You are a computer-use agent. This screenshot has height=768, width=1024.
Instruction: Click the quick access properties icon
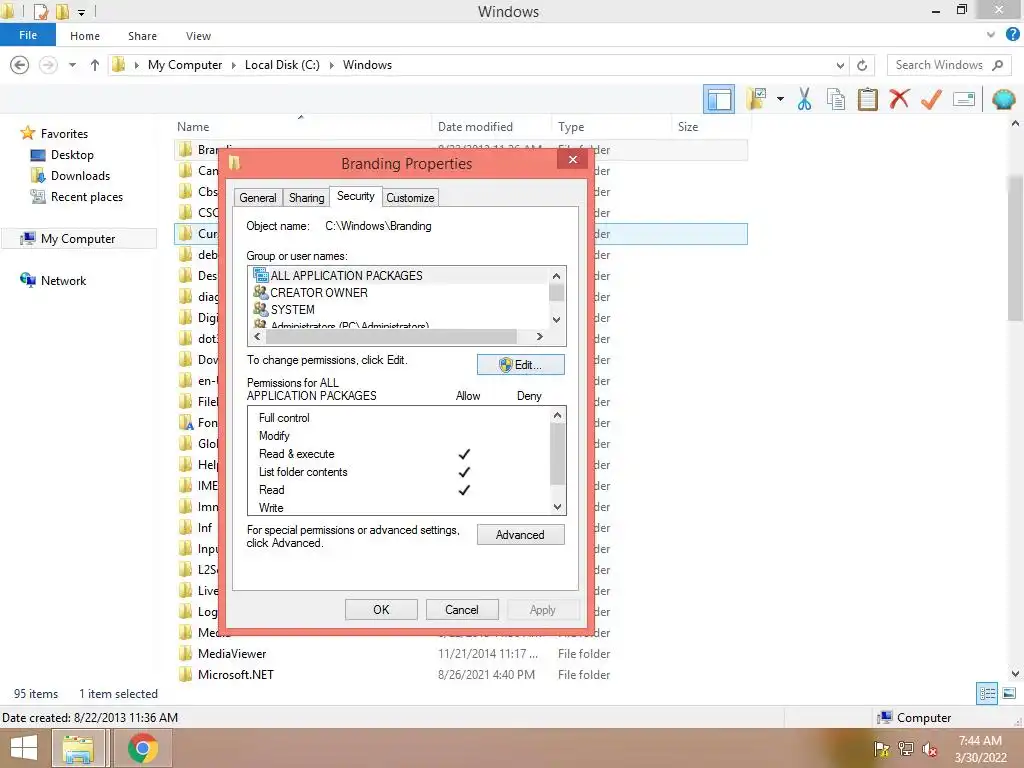[41, 12]
